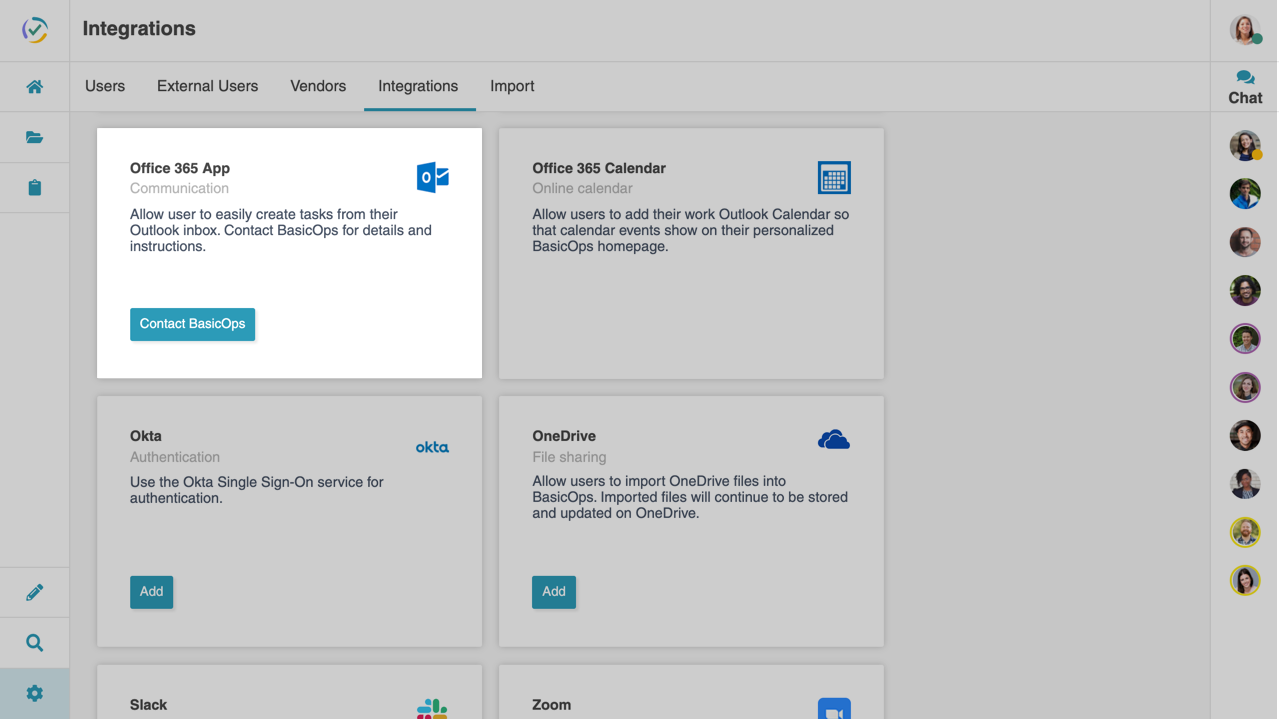Open search with magnifier icon
Viewport: 1279px width, 719px height.
tap(34, 643)
